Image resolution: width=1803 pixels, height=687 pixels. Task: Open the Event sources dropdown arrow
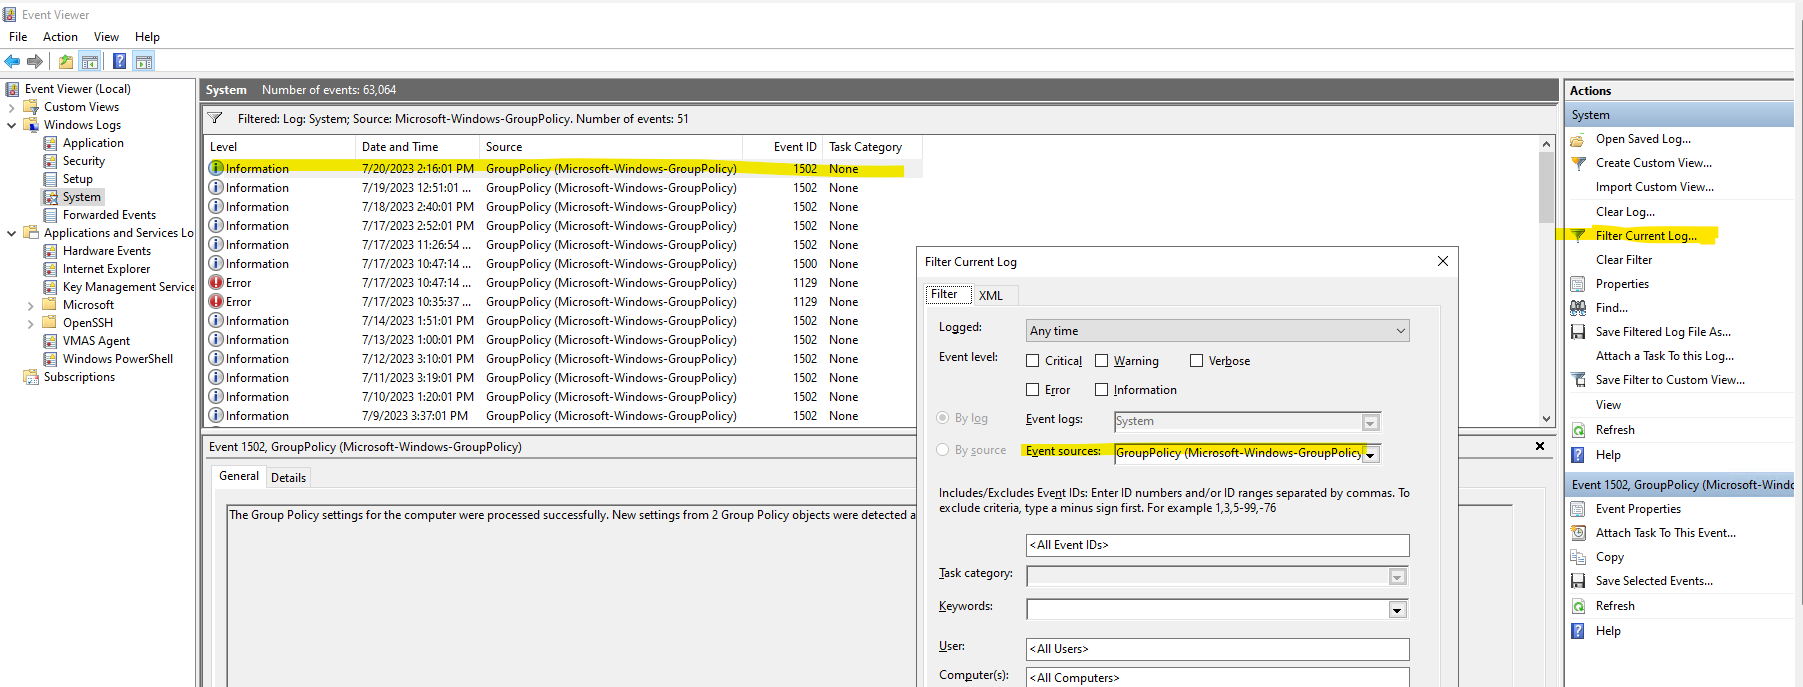tap(1371, 455)
